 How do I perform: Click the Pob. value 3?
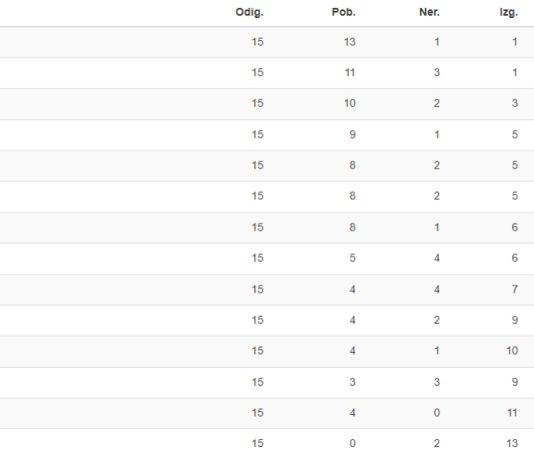pyautogui.click(x=352, y=382)
